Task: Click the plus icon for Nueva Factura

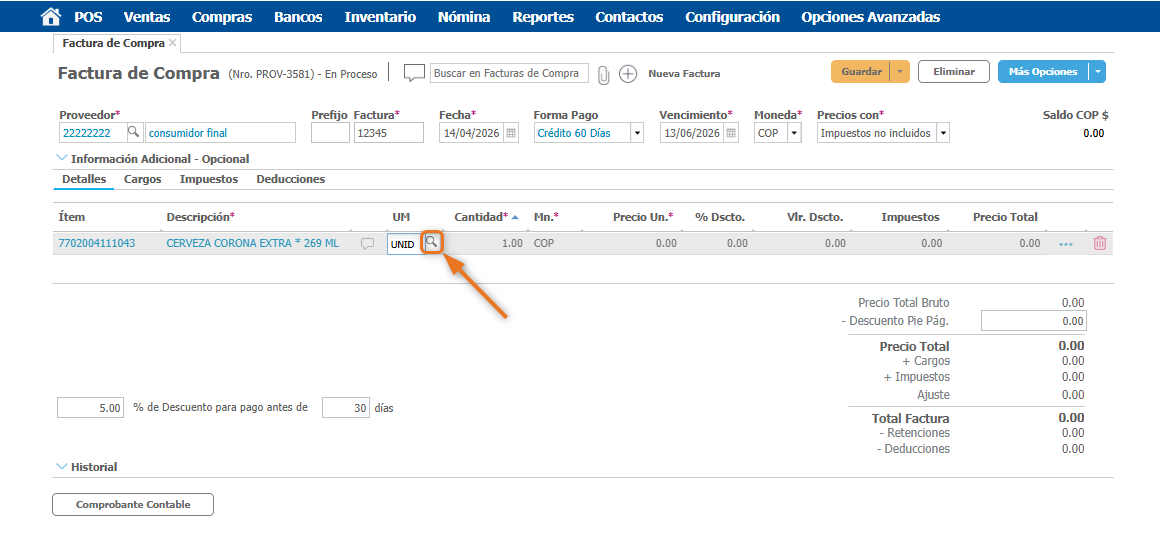Action: point(628,74)
